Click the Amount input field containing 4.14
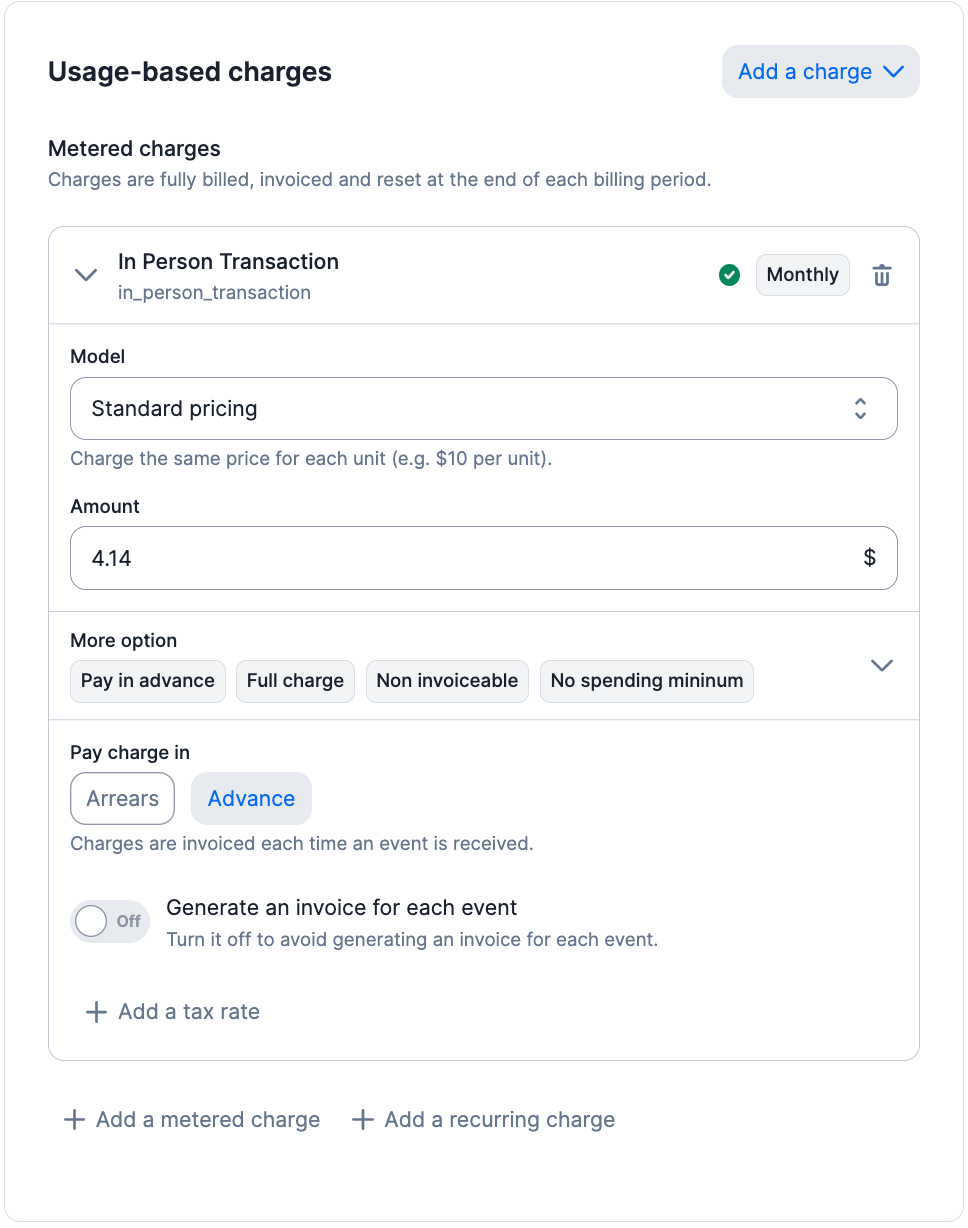Viewport: 968px width, 1228px height. pos(460,558)
